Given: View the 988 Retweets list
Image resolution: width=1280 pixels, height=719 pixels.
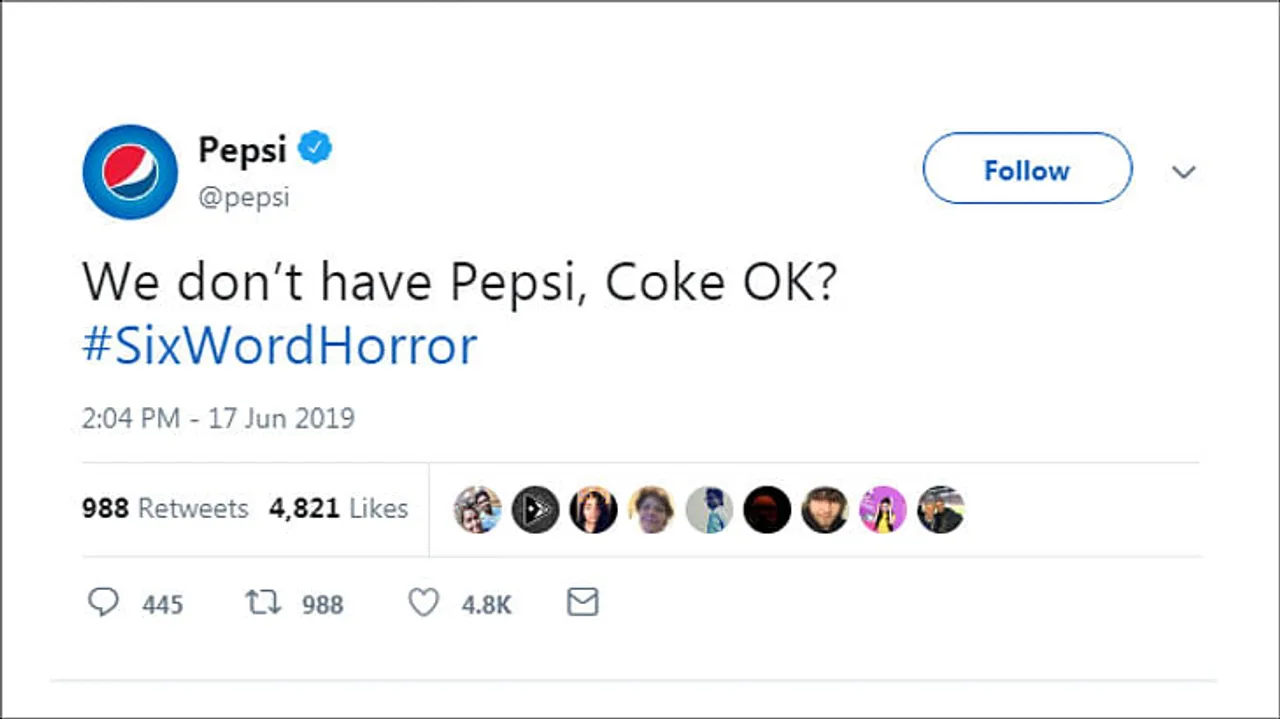Looking at the screenshot, I should (165, 508).
